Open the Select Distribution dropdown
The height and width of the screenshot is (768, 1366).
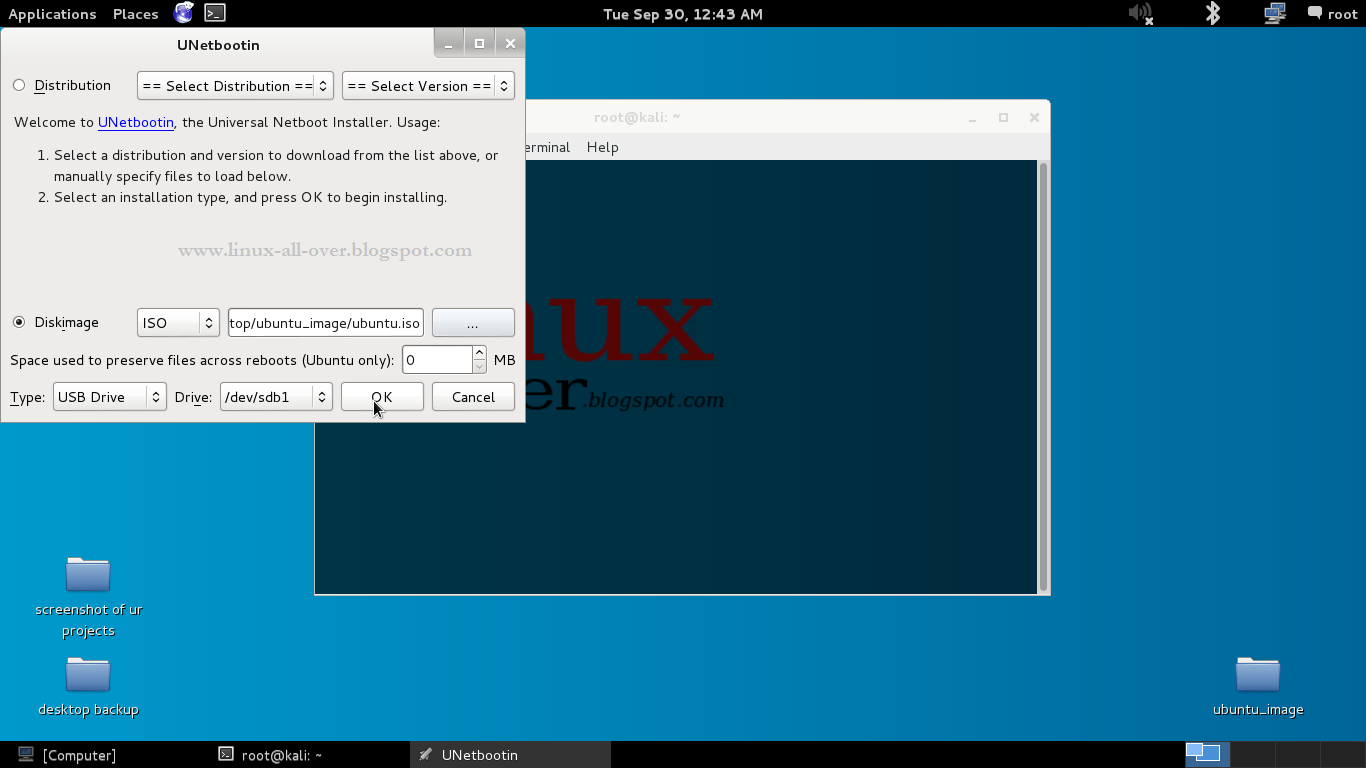tap(235, 86)
